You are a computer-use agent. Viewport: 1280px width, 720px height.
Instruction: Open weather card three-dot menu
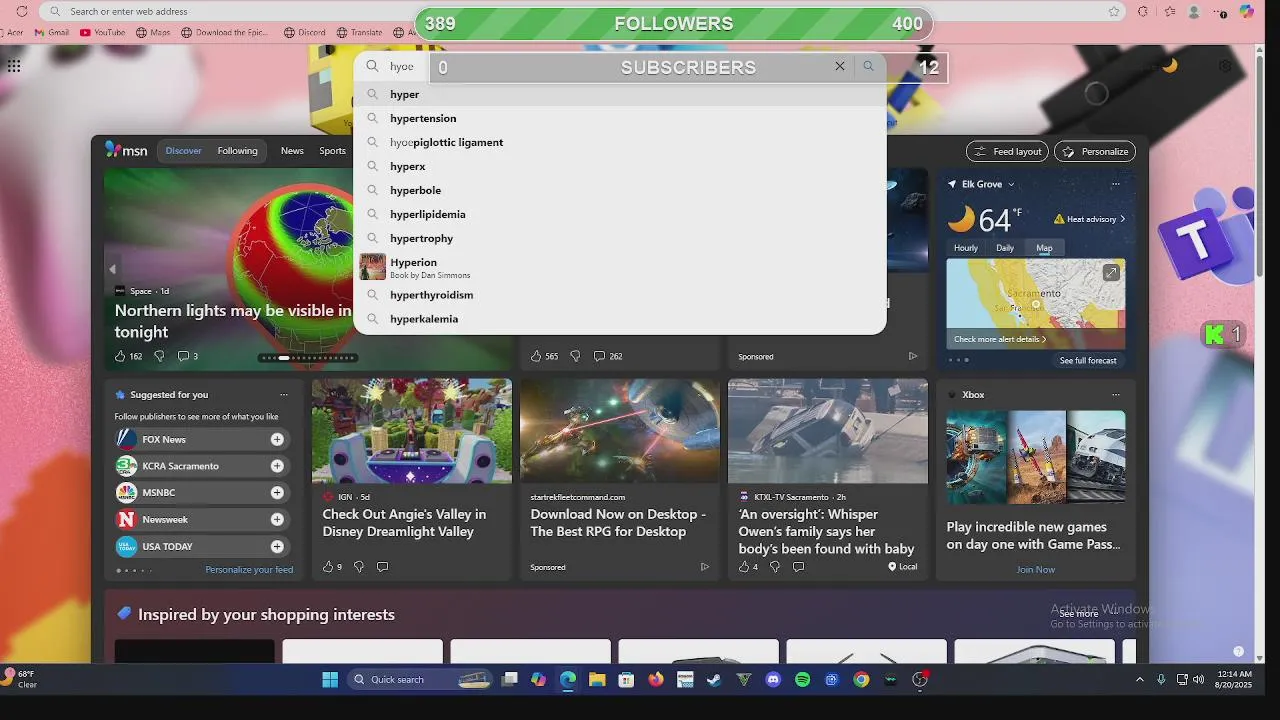pos(1116,184)
